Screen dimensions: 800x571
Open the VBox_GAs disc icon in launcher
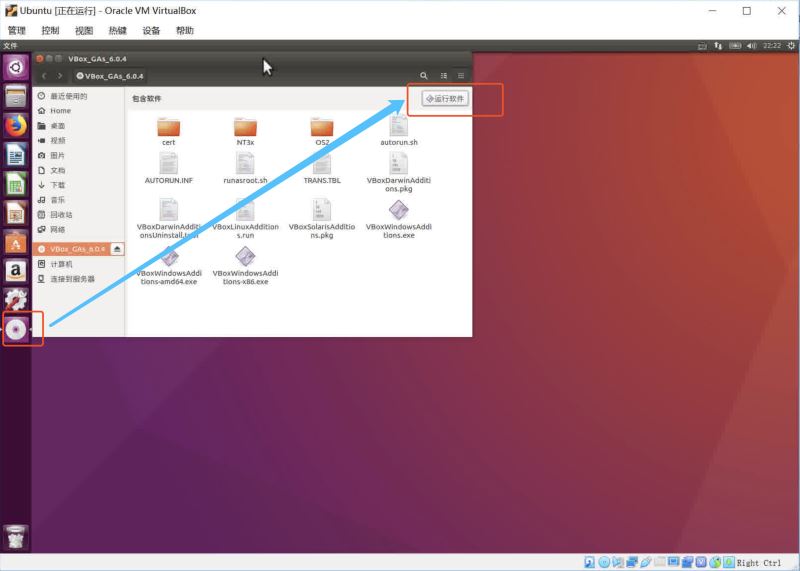(17, 329)
